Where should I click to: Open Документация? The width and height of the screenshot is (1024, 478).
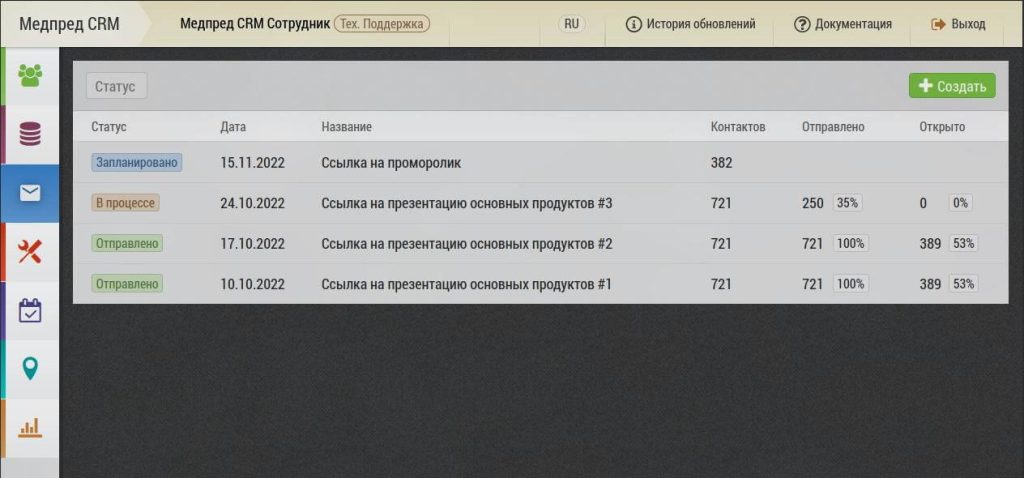843,24
